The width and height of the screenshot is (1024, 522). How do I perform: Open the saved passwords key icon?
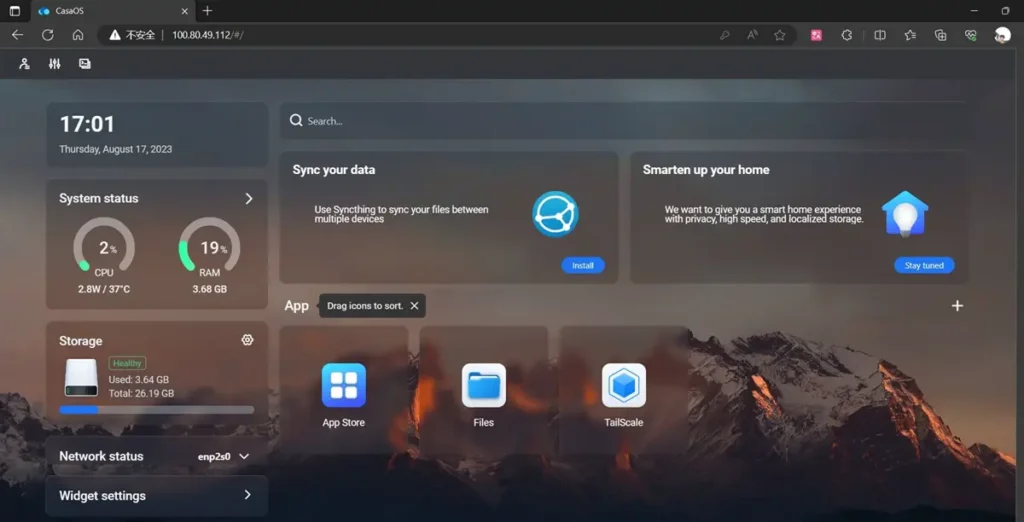[724, 35]
